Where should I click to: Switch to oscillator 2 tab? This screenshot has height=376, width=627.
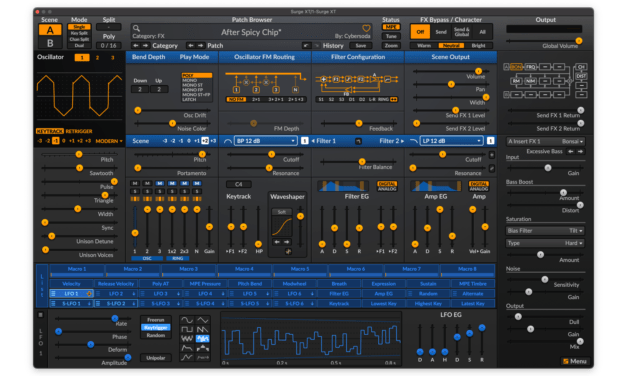[x=97, y=58]
